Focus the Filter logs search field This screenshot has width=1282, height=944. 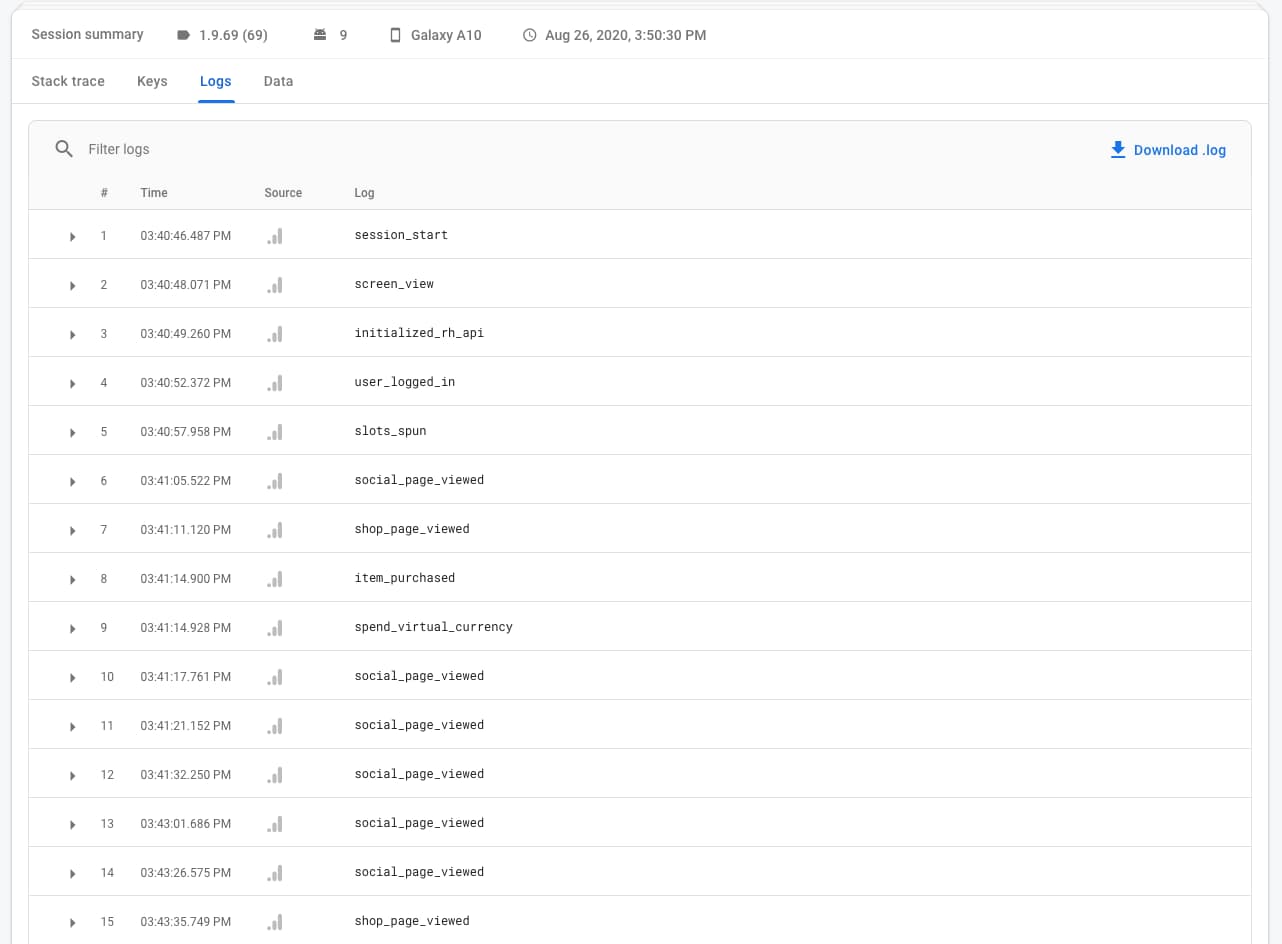pos(119,149)
